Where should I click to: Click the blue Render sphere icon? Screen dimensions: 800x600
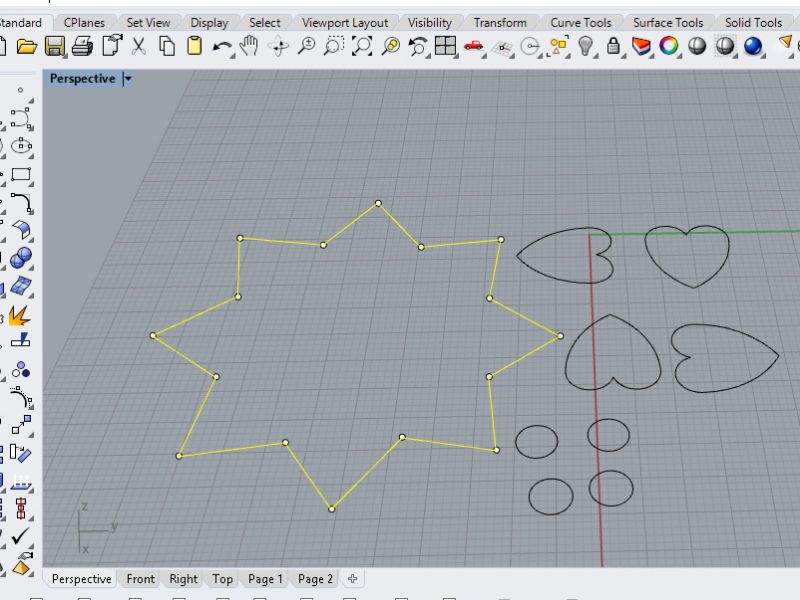click(753, 46)
